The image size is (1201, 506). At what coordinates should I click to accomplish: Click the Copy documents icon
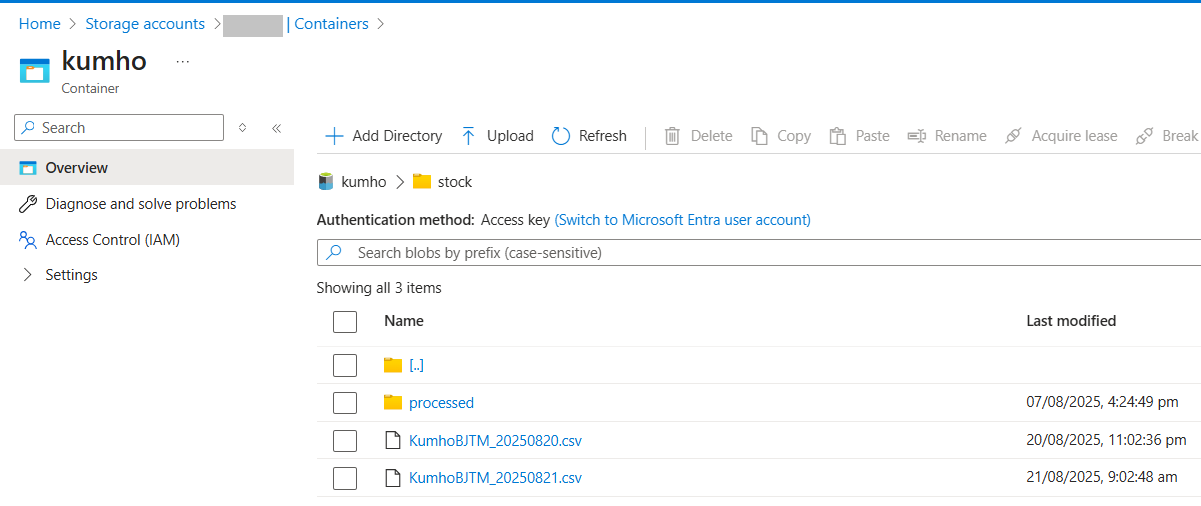[x=760, y=136]
